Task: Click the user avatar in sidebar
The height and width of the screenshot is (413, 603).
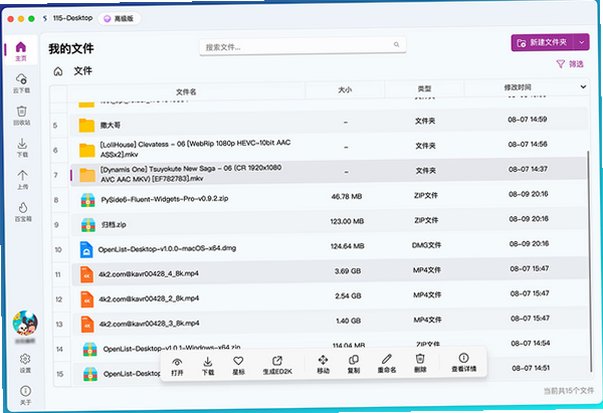Action: [x=25, y=323]
